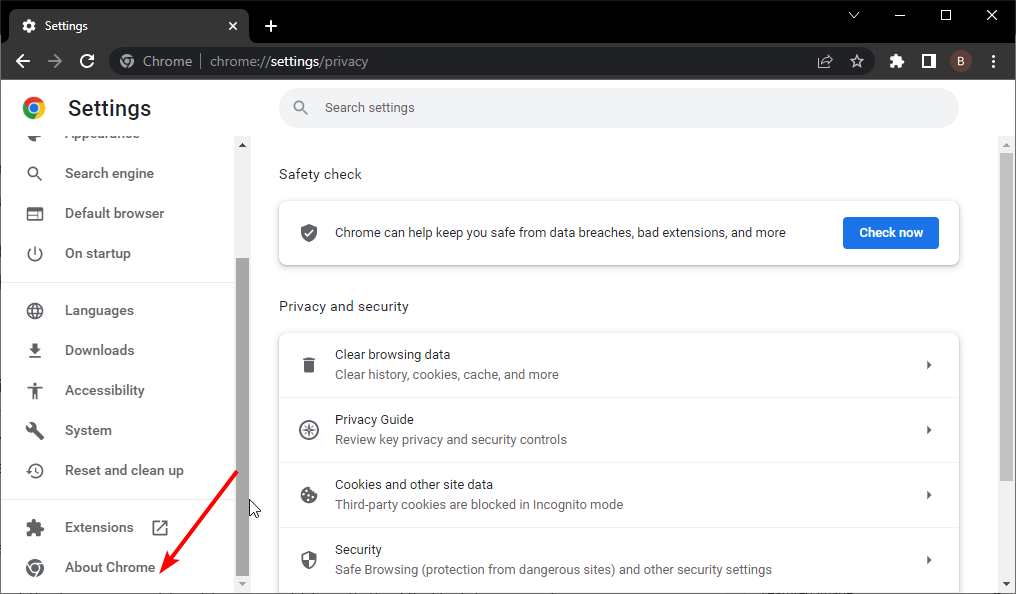This screenshot has width=1016, height=594.
Task: Expand Privacy Guide via its arrow
Action: click(929, 430)
